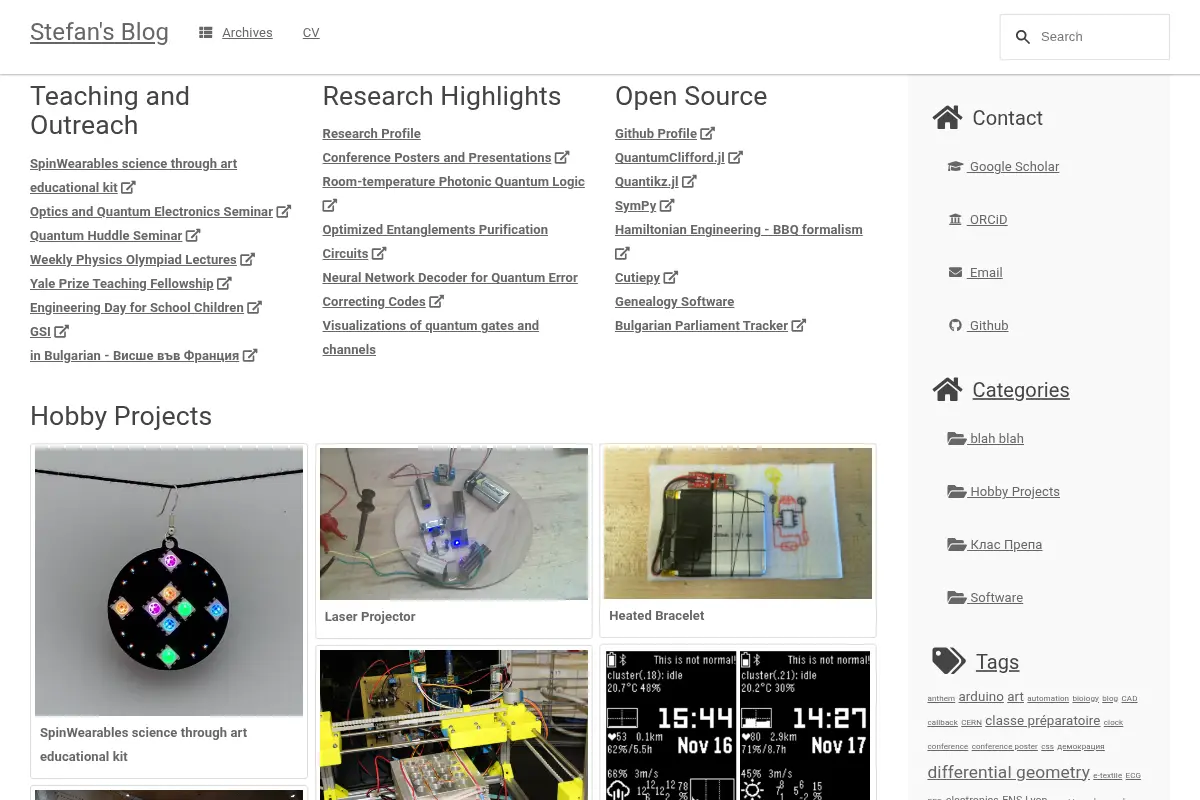The image size is (1200, 800).
Task: Click external-link icon after Weekly Physics Olympiad Lectures
Action: click(x=248, y=259)
